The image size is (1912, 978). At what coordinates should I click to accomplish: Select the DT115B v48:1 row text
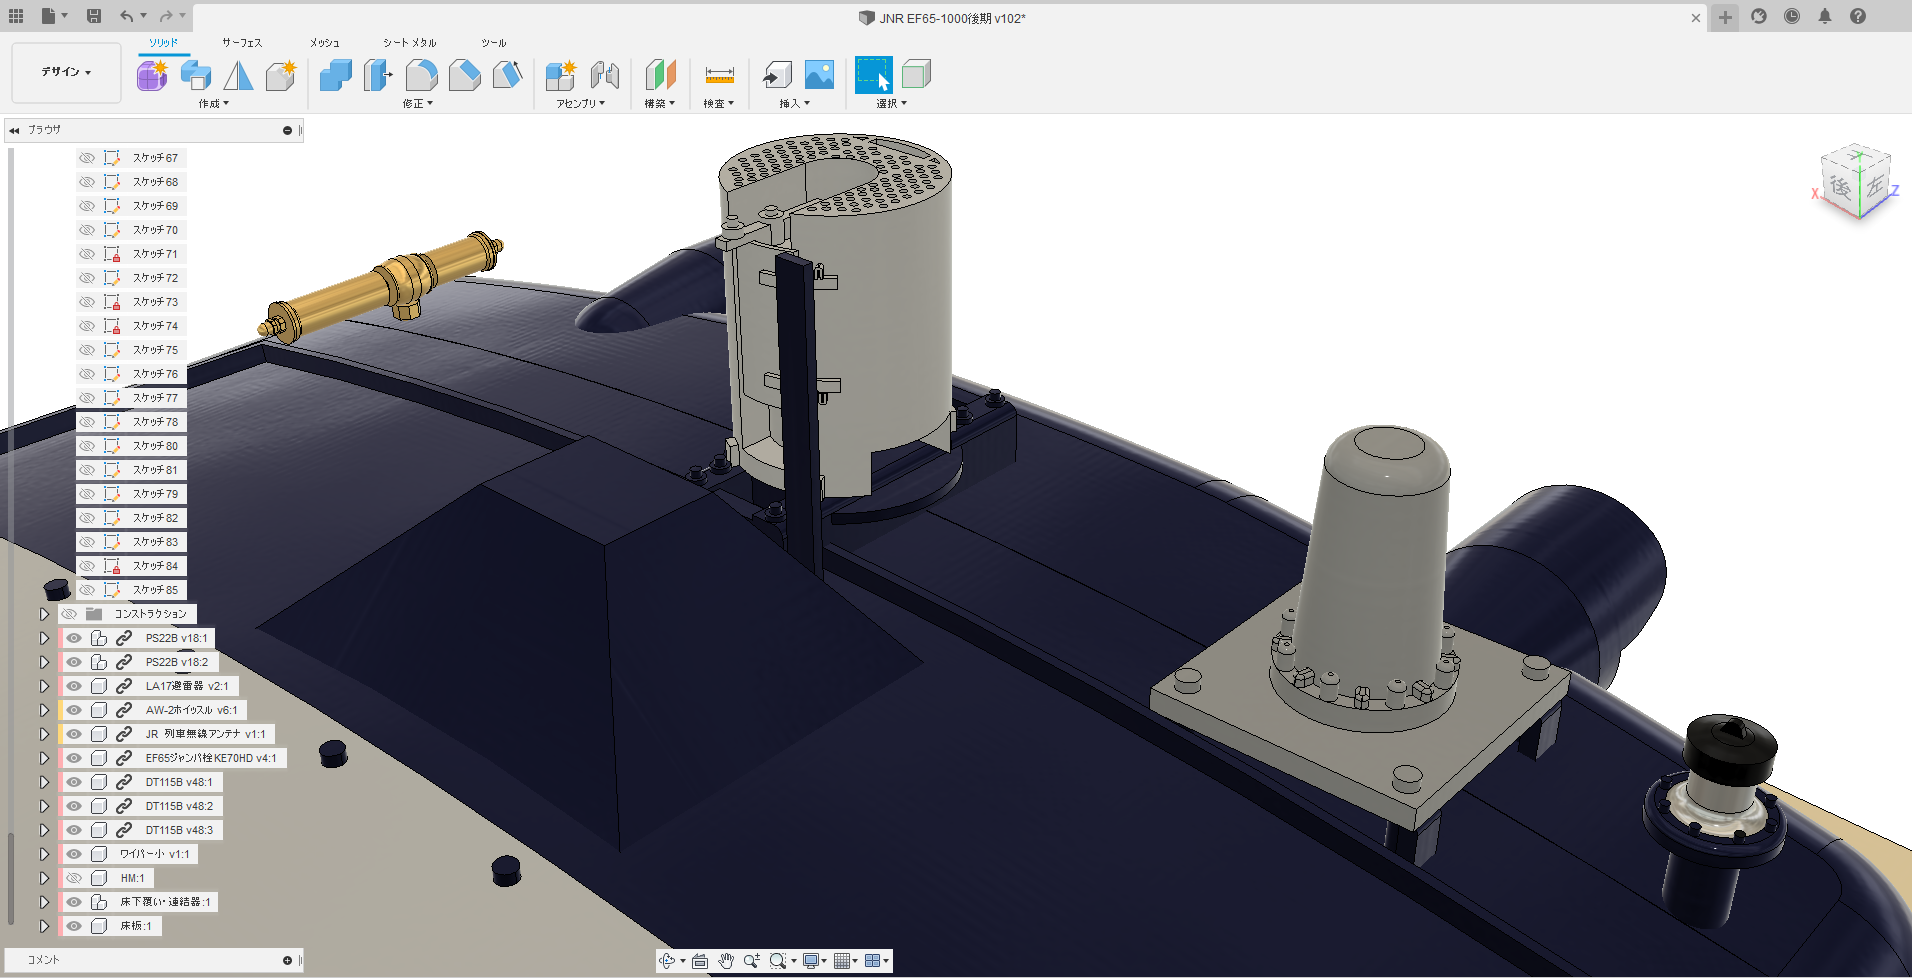click(x=179, y=782)
